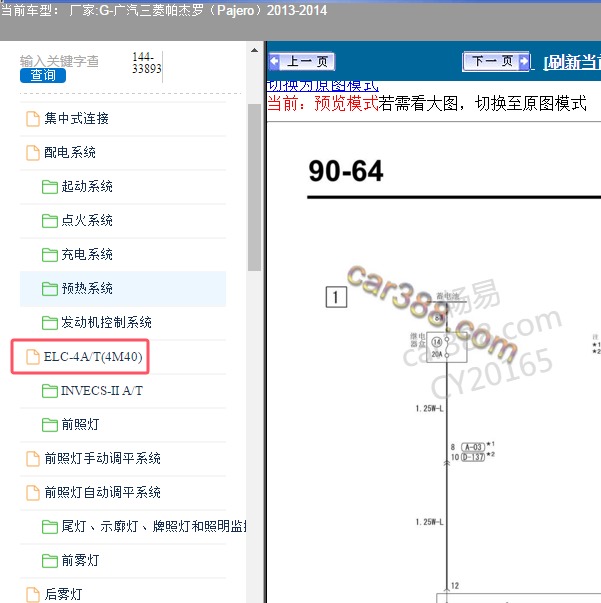Open 集中式连接 document item

[76, 118]
